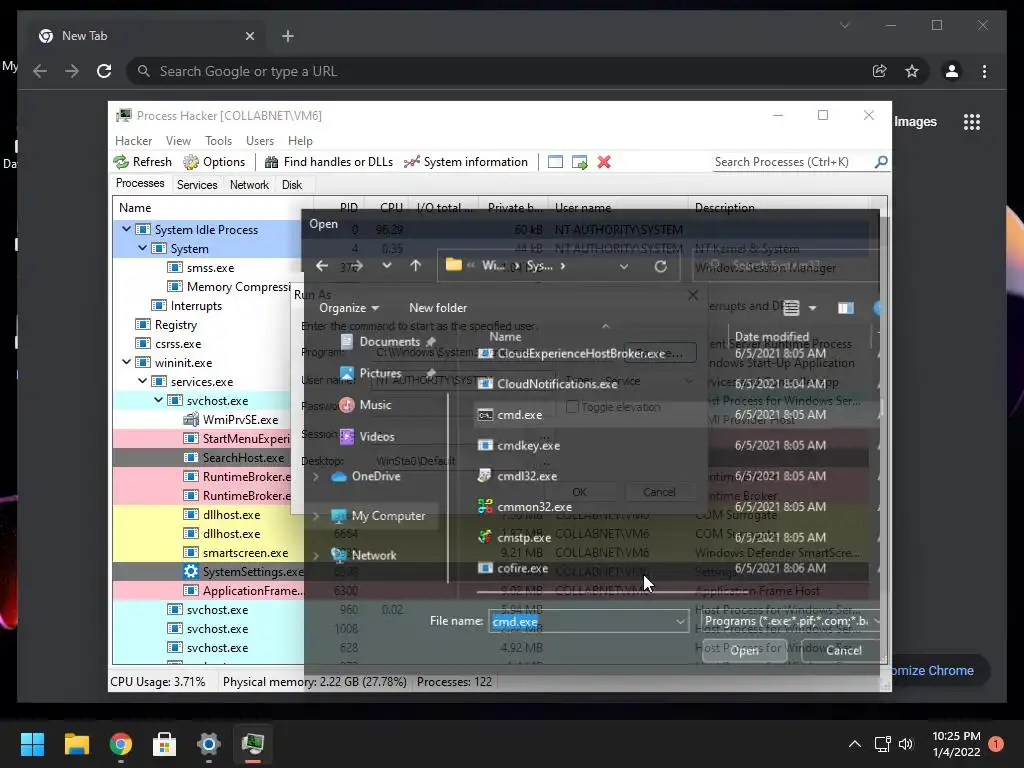Click Find handles or DLLs binoculars icon

[271, 162]
